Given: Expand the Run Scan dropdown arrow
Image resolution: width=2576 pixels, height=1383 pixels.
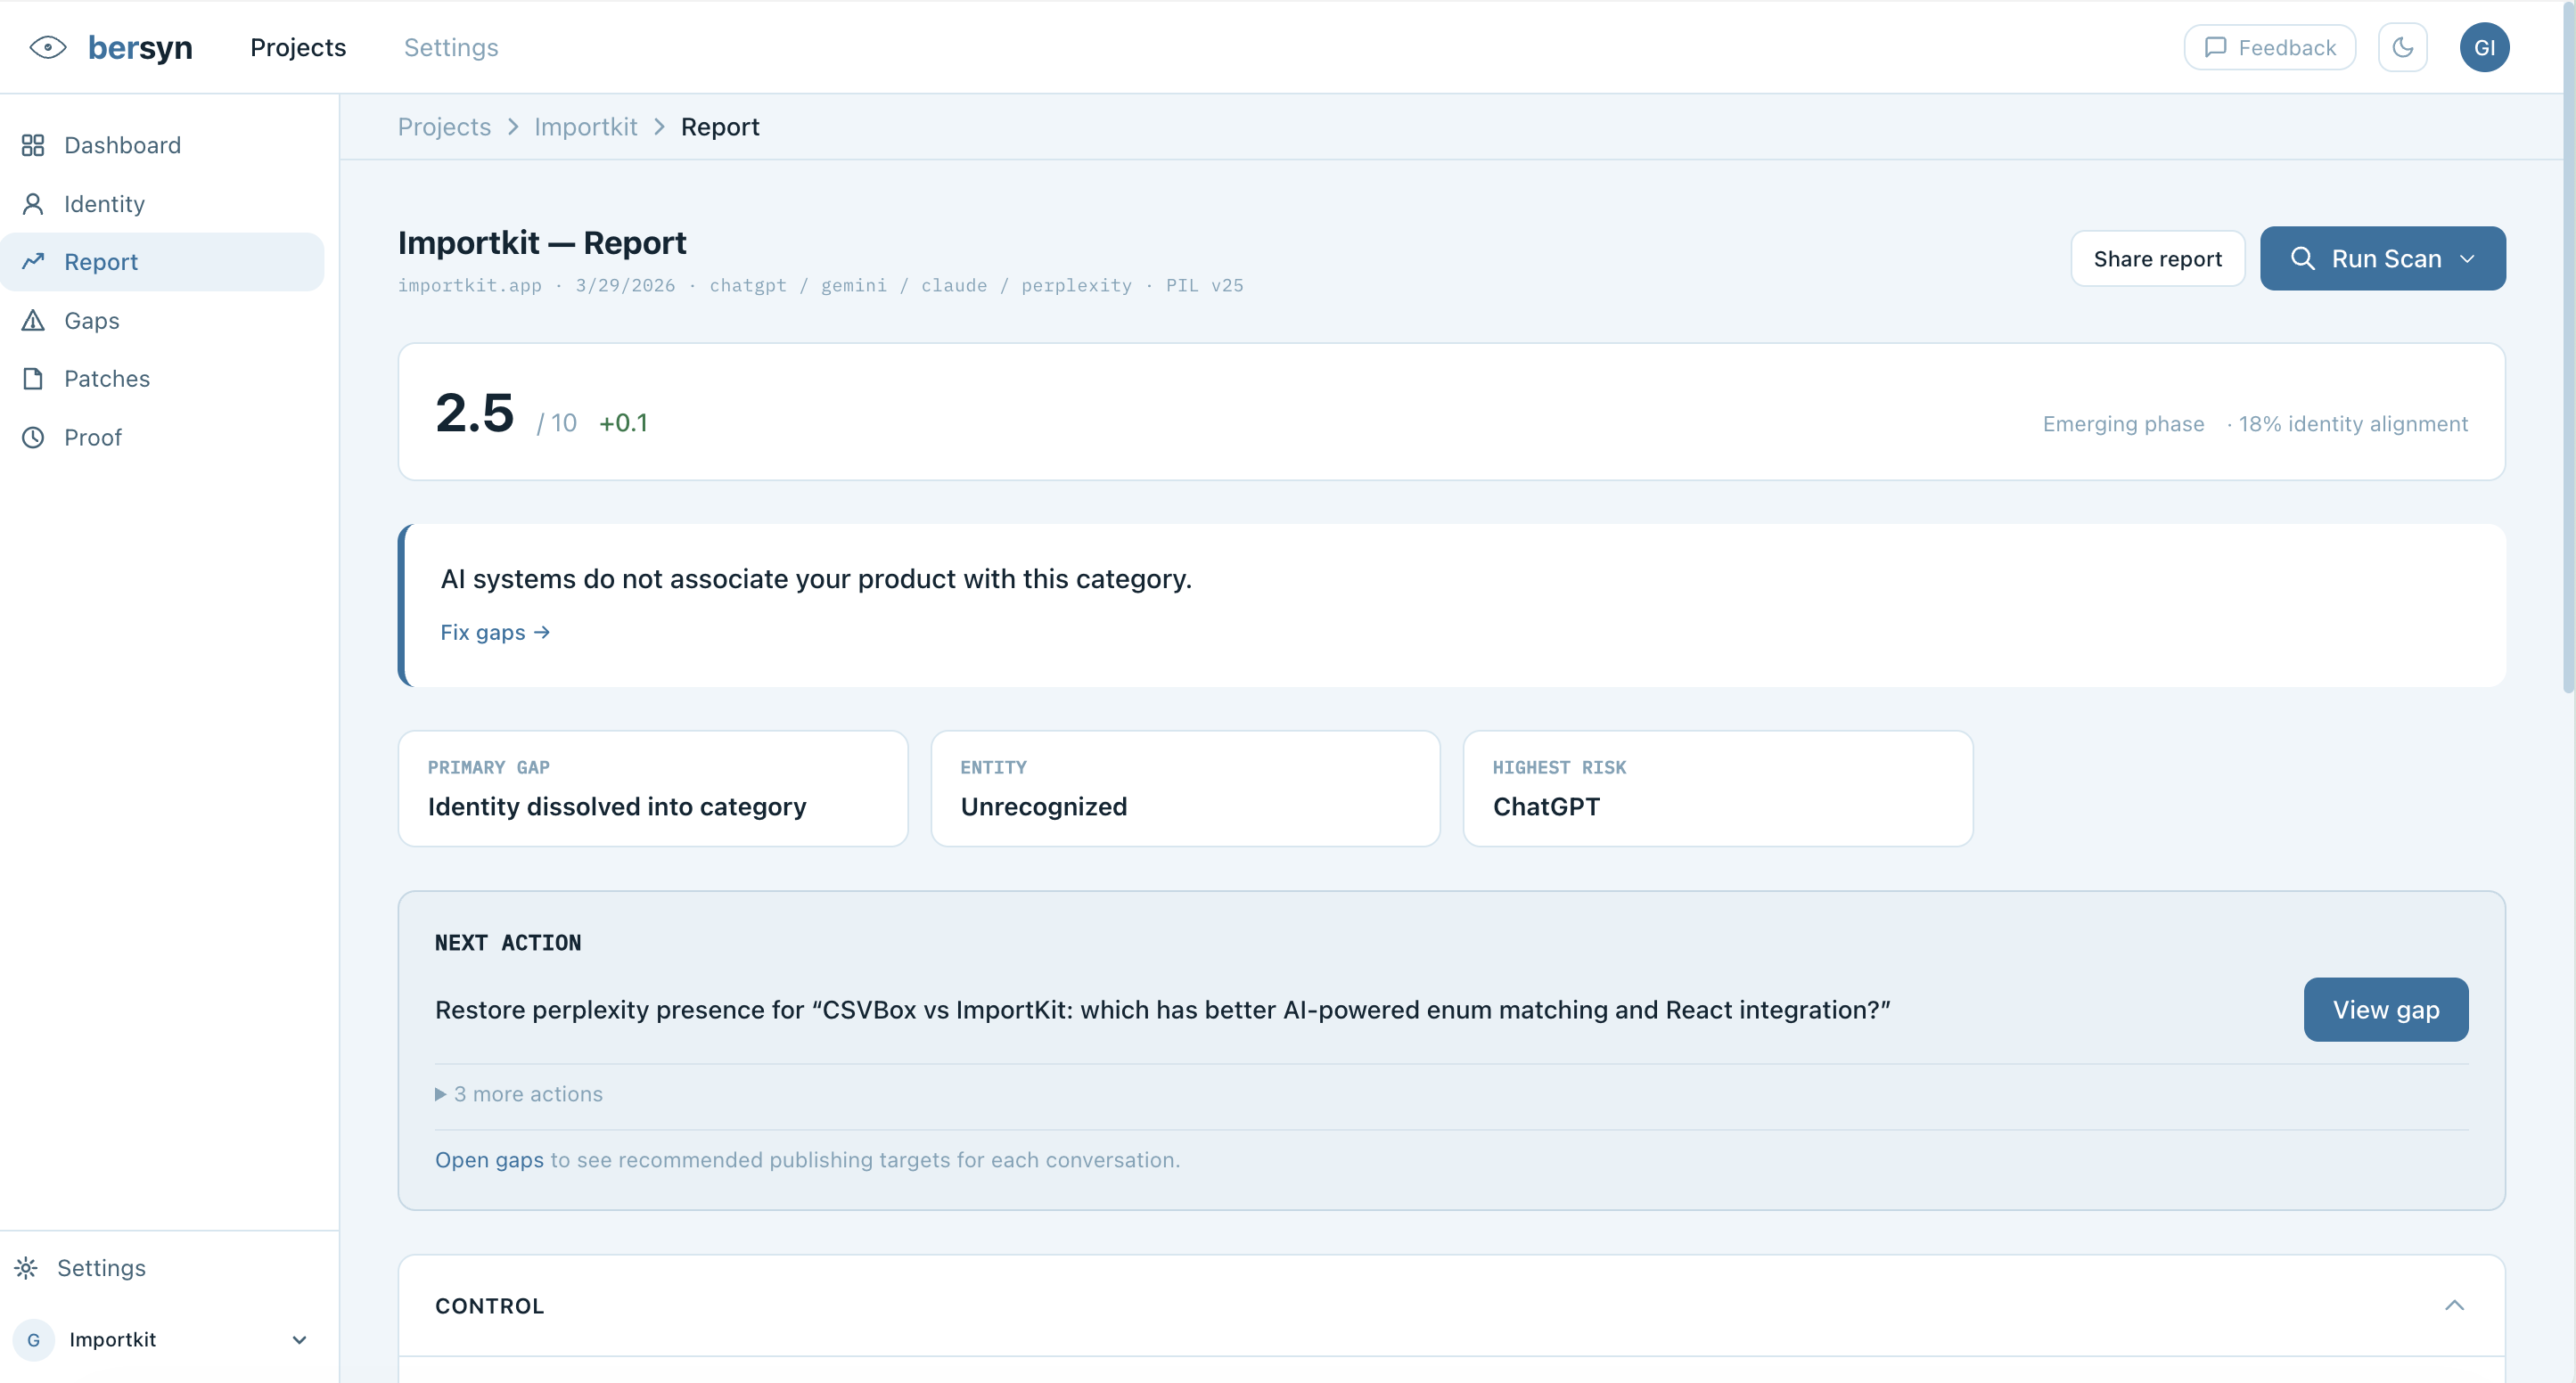Looking at the screenshot, I should (x=2467, y=259).
